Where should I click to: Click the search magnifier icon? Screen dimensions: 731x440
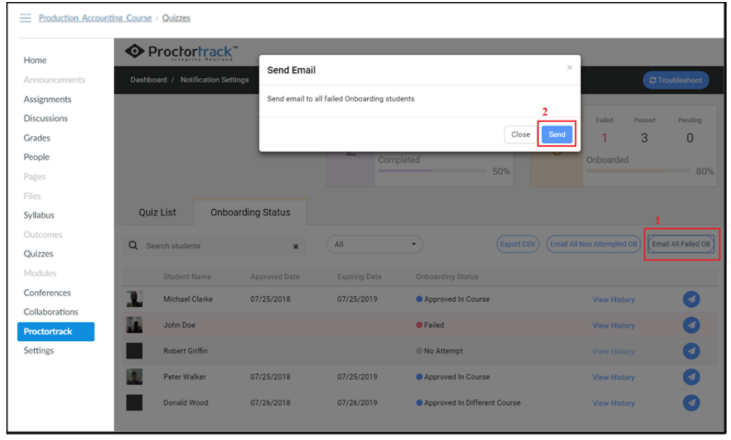[133, 246]
